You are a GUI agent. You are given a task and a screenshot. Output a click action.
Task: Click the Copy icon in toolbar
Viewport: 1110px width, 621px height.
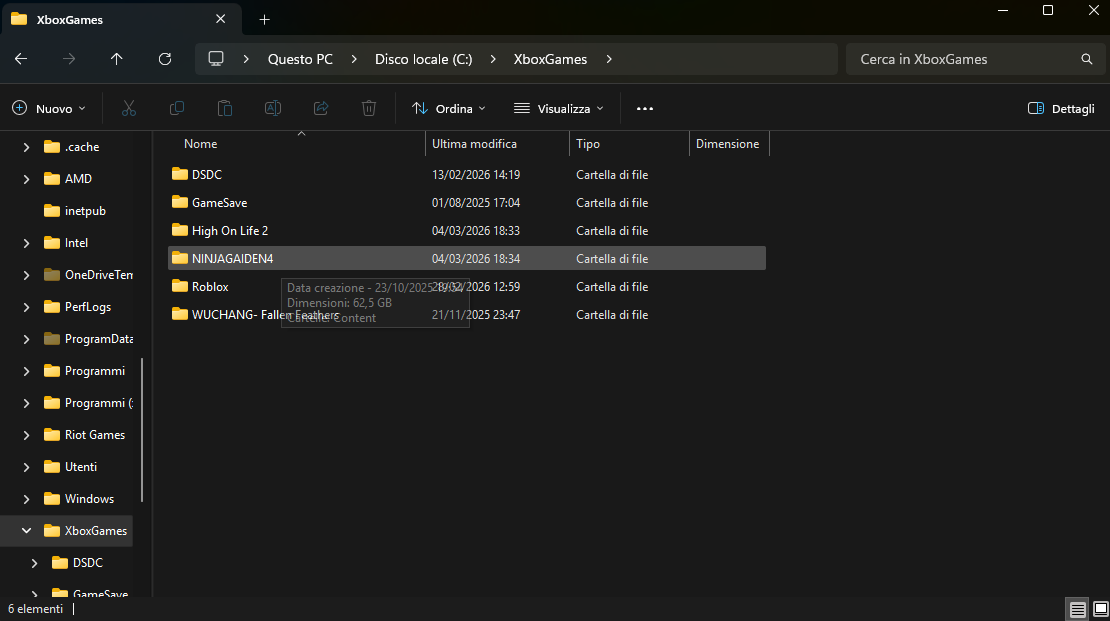pos(177,108)
